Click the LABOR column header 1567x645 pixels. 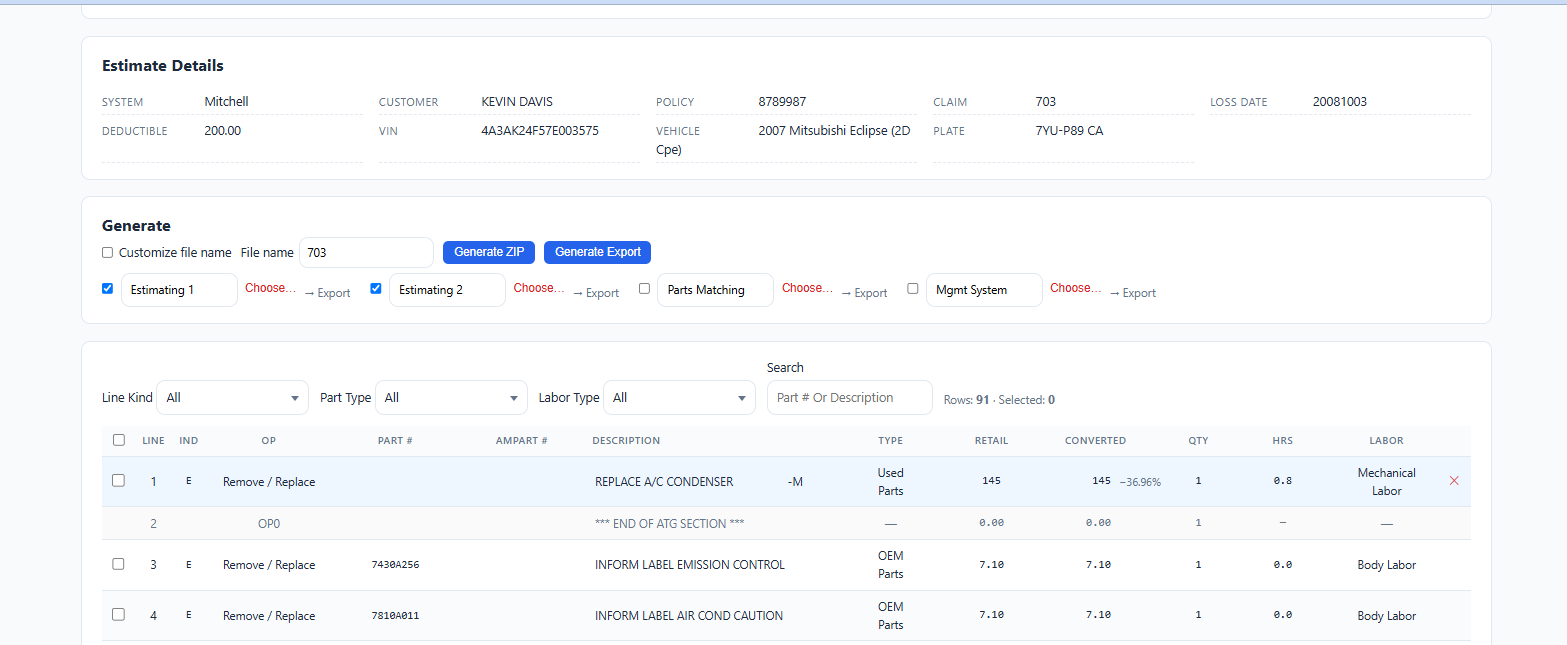(1386, 441)
